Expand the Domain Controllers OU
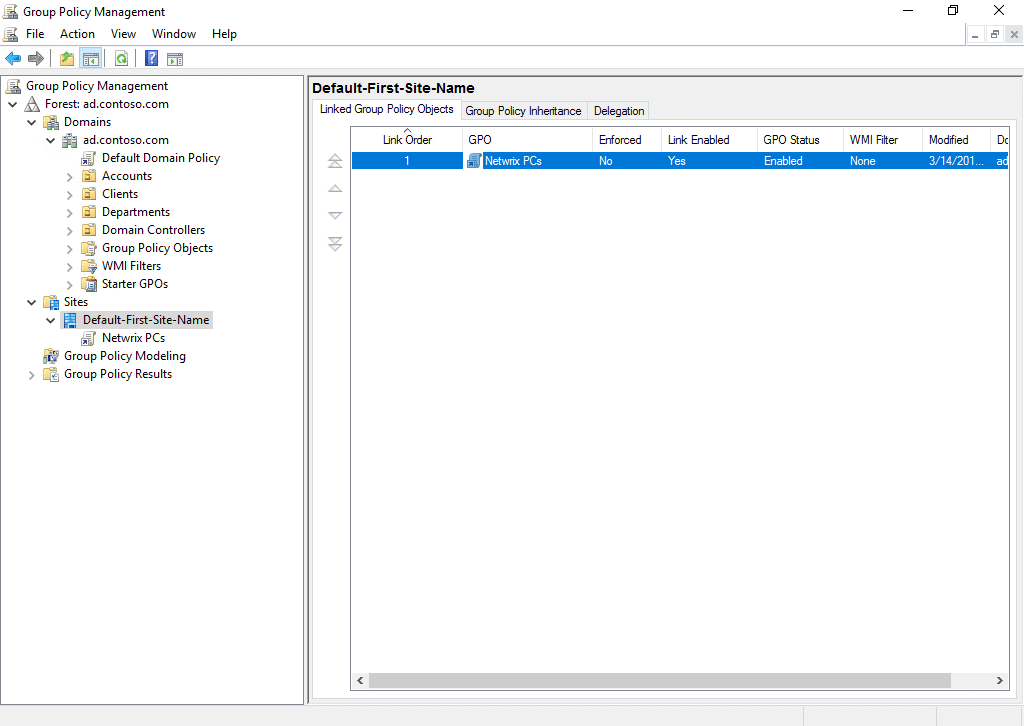 point(70,230)
